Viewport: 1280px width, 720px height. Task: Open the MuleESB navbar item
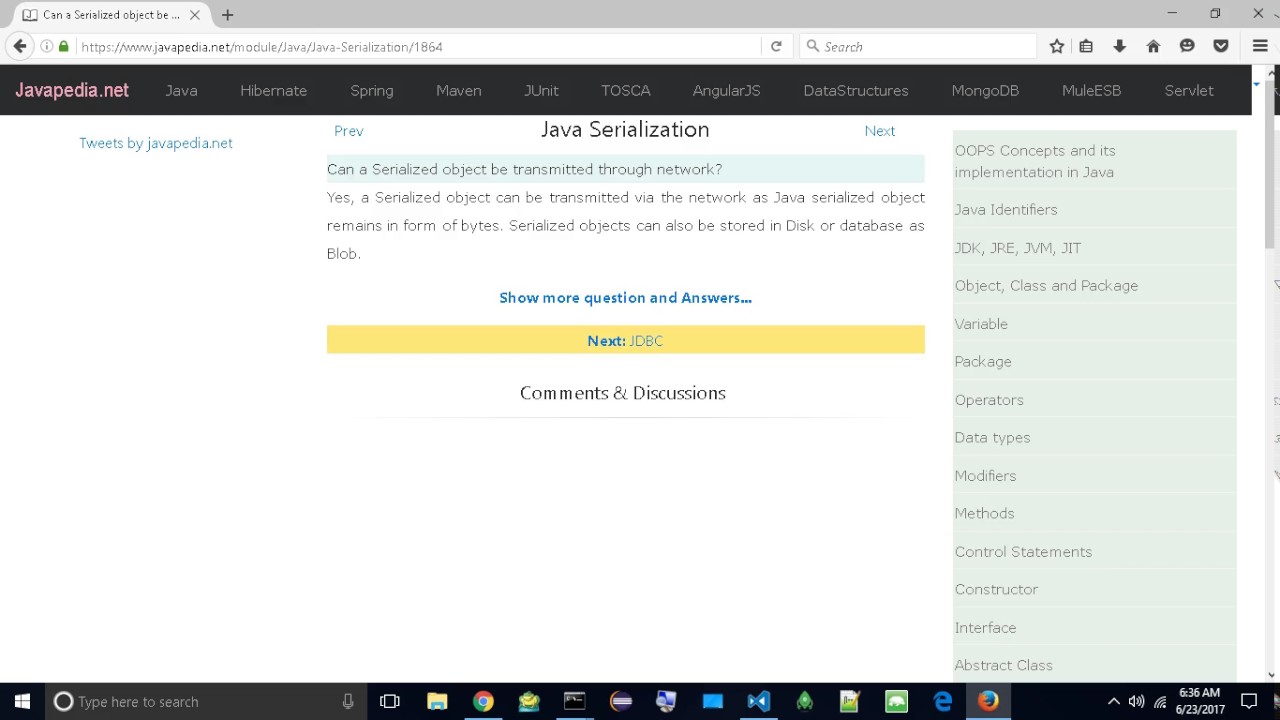(1091, 90)
